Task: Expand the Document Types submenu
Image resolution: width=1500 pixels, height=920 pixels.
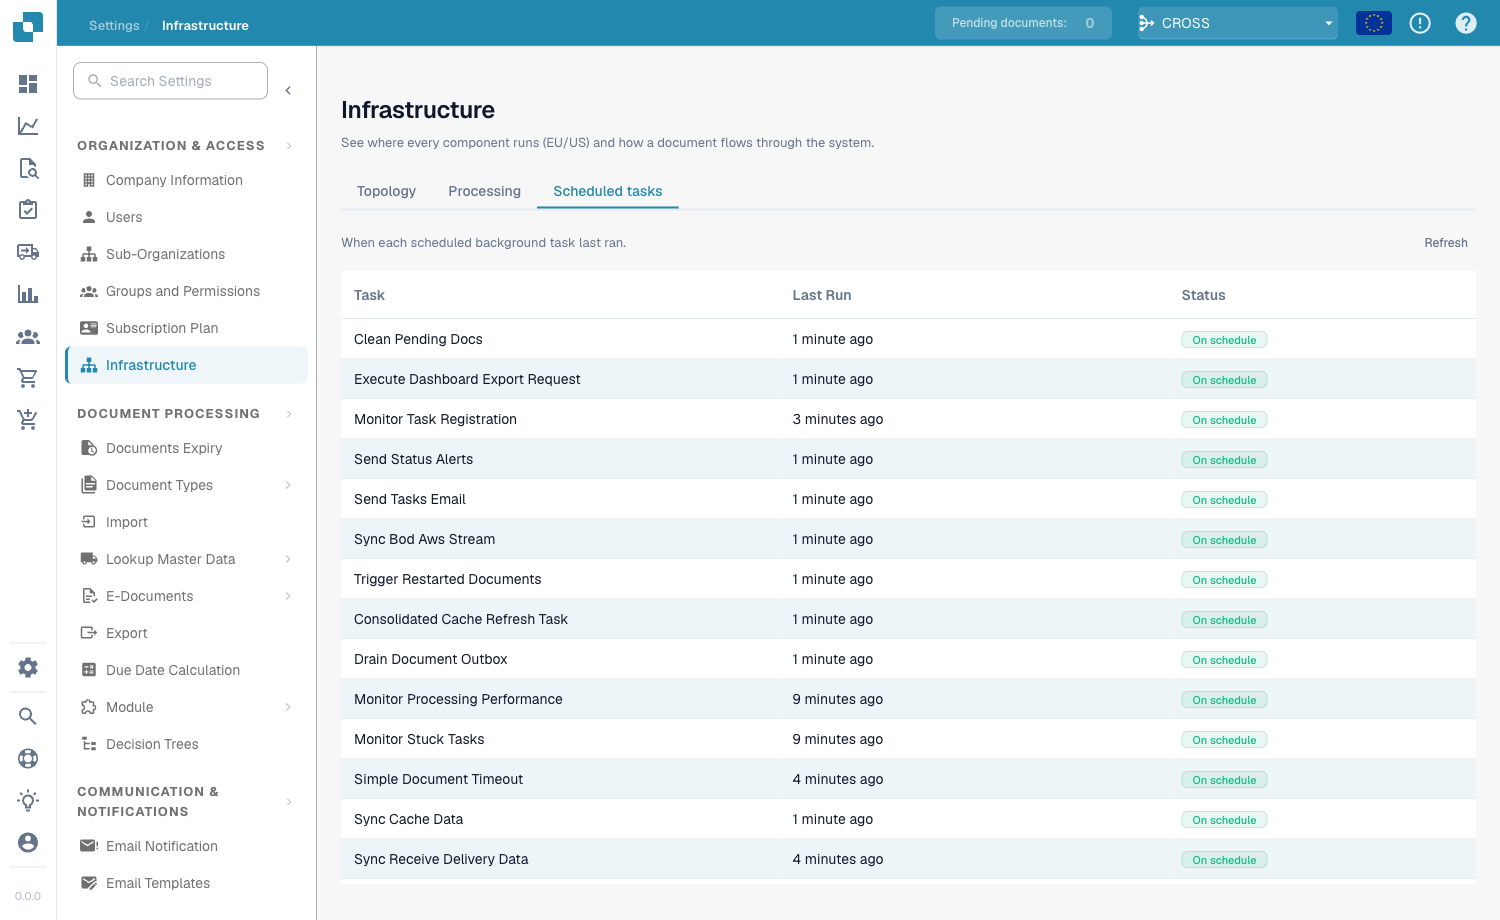Action: (288, 485)
